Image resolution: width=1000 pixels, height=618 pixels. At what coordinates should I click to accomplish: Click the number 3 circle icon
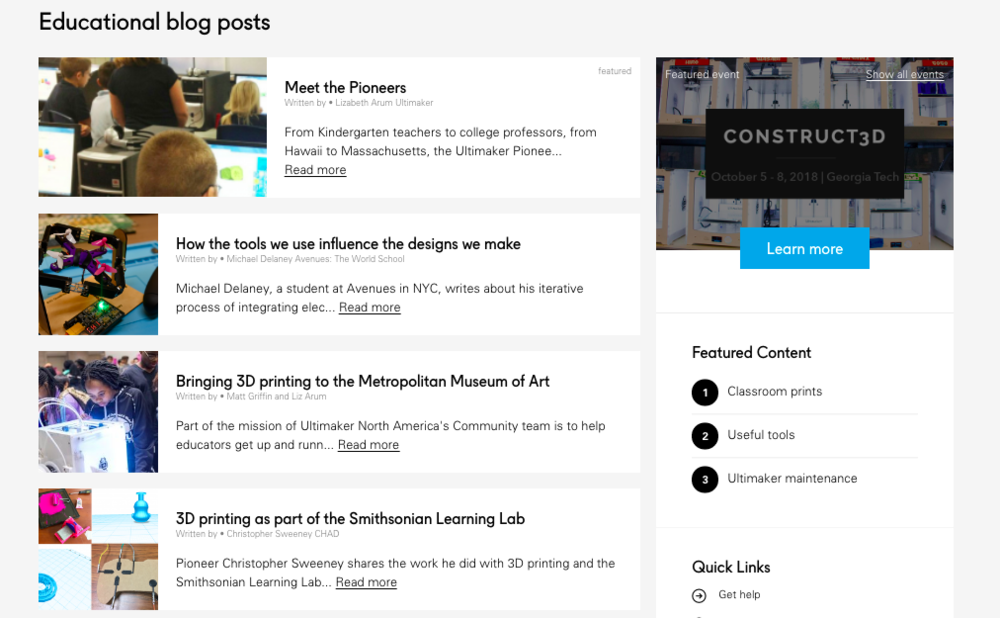click(705, 479)
